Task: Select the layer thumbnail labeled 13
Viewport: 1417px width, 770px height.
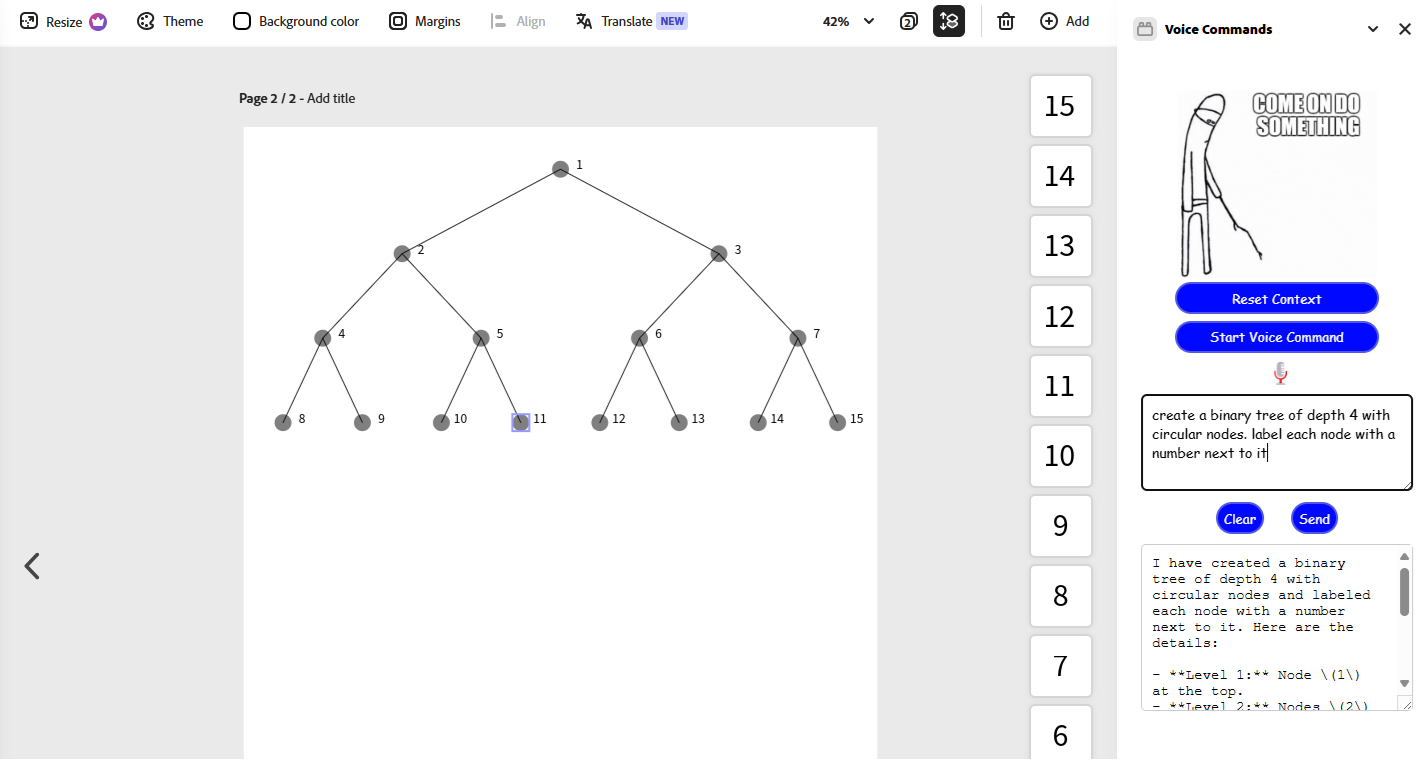Action: pos(1060,246)
